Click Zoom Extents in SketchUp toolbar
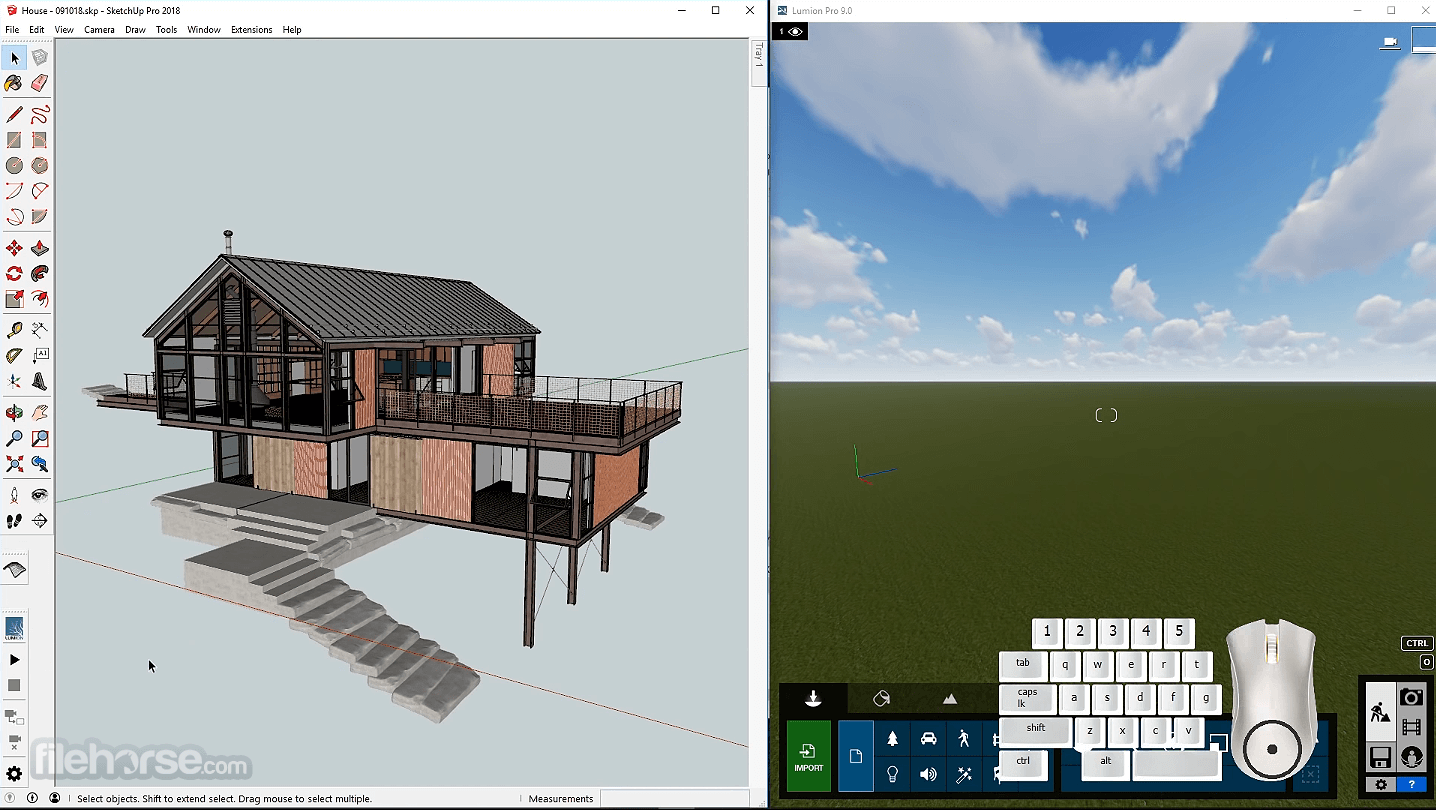1436x810 pixels. 14,463
